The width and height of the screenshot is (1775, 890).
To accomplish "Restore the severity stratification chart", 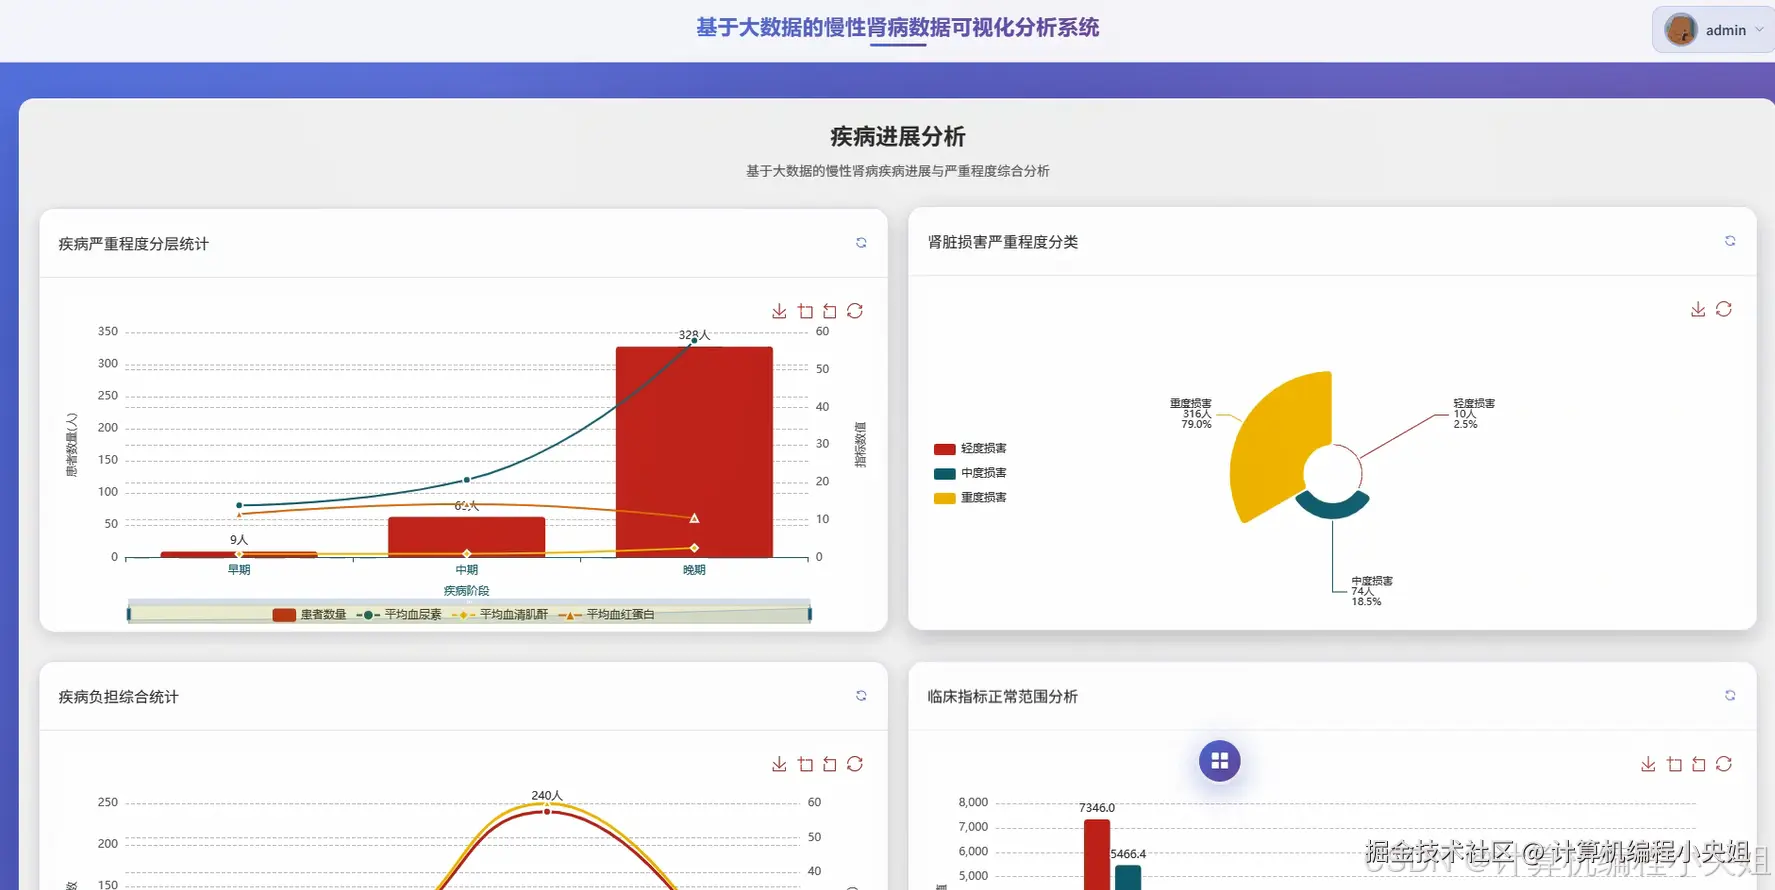I will (x=855, y=311).
